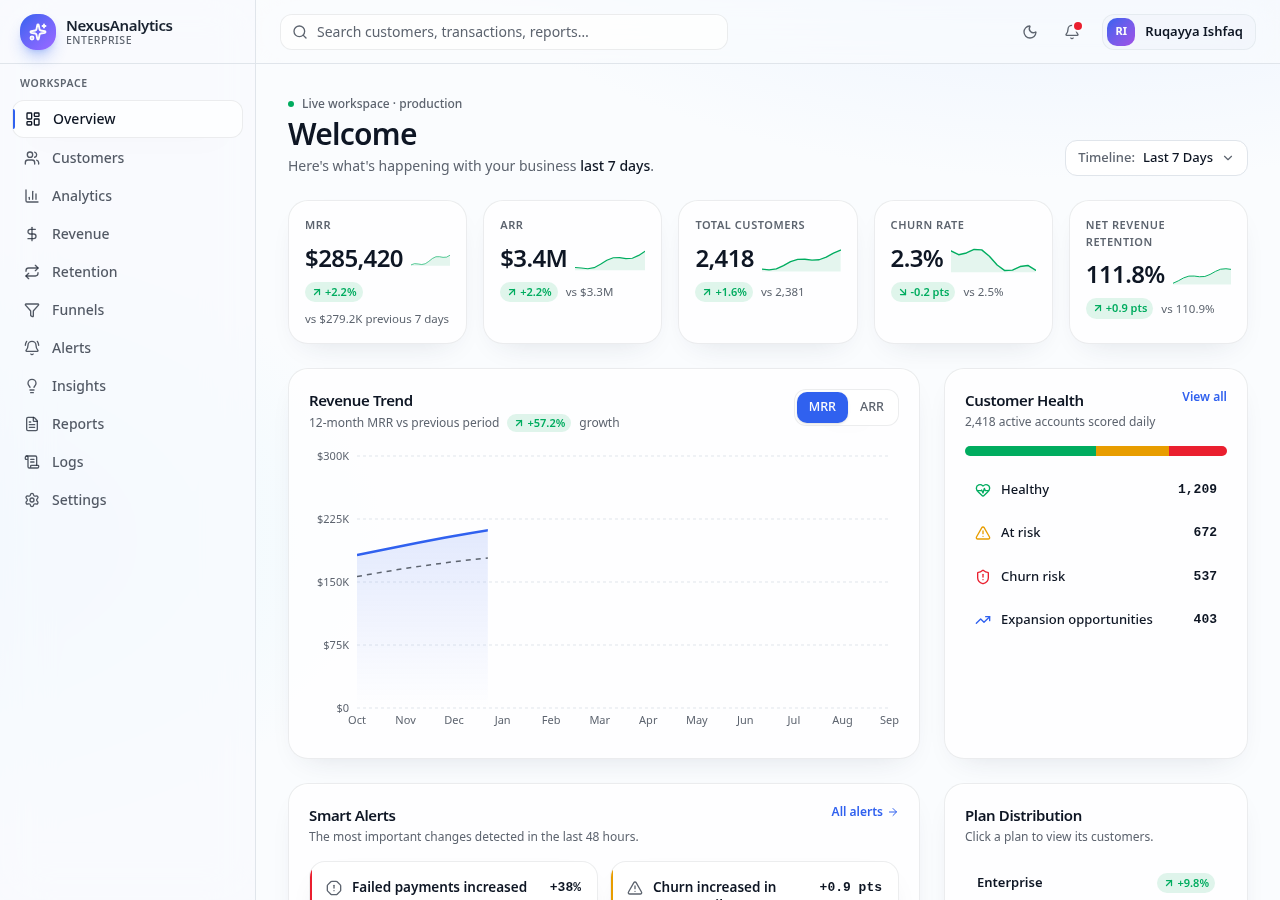Click the Total Customers 2,418 card
This screenshot has width=1280, height=900.
coord(768,272)
